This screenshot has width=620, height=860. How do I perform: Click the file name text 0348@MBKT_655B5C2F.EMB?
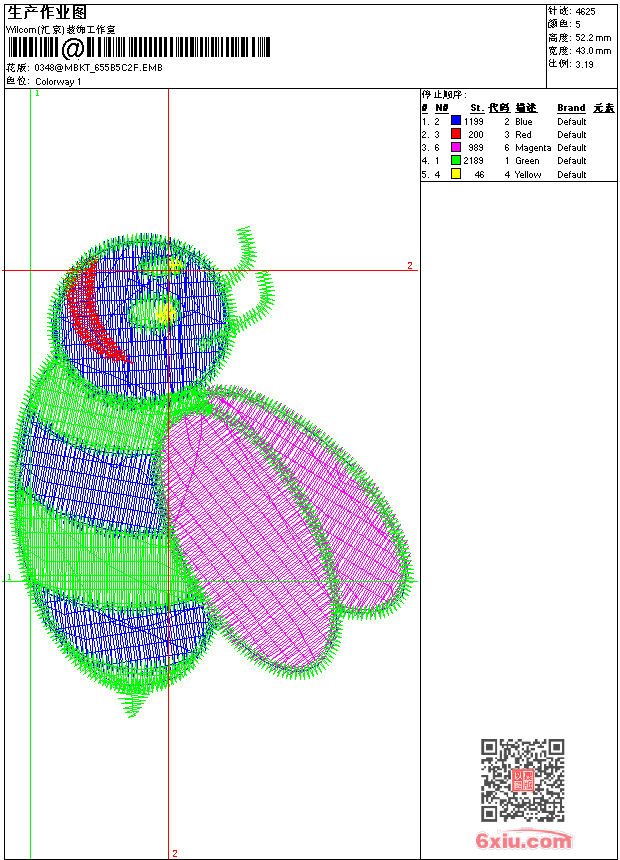[98, 68]
